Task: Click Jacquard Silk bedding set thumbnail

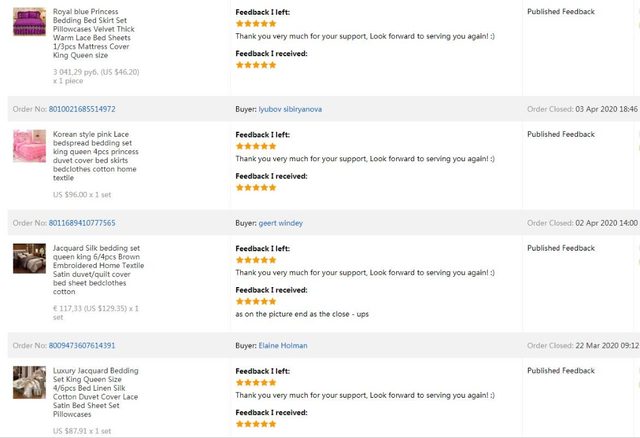Action: click(x=28, y=258)
